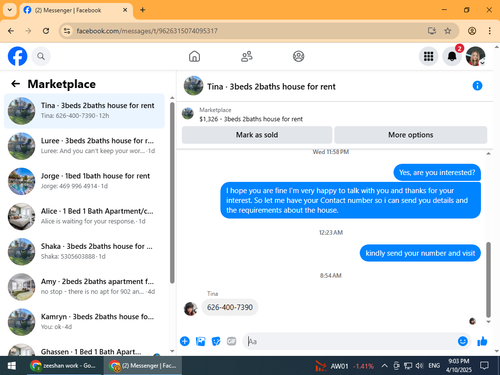
Task: Click the 'Yes, are you interested?' message
Action: 437,172
